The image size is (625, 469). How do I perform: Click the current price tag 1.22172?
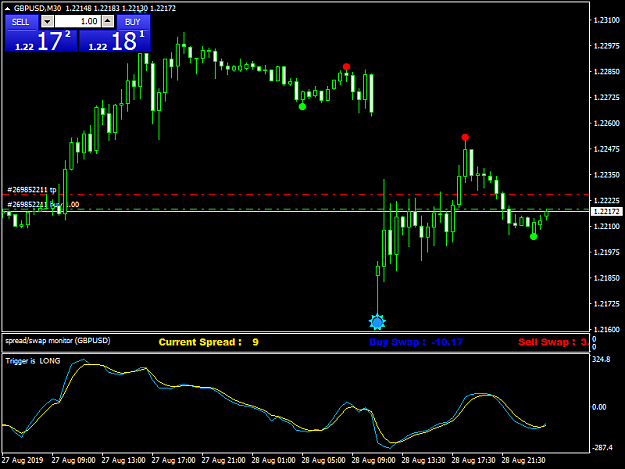607,212
